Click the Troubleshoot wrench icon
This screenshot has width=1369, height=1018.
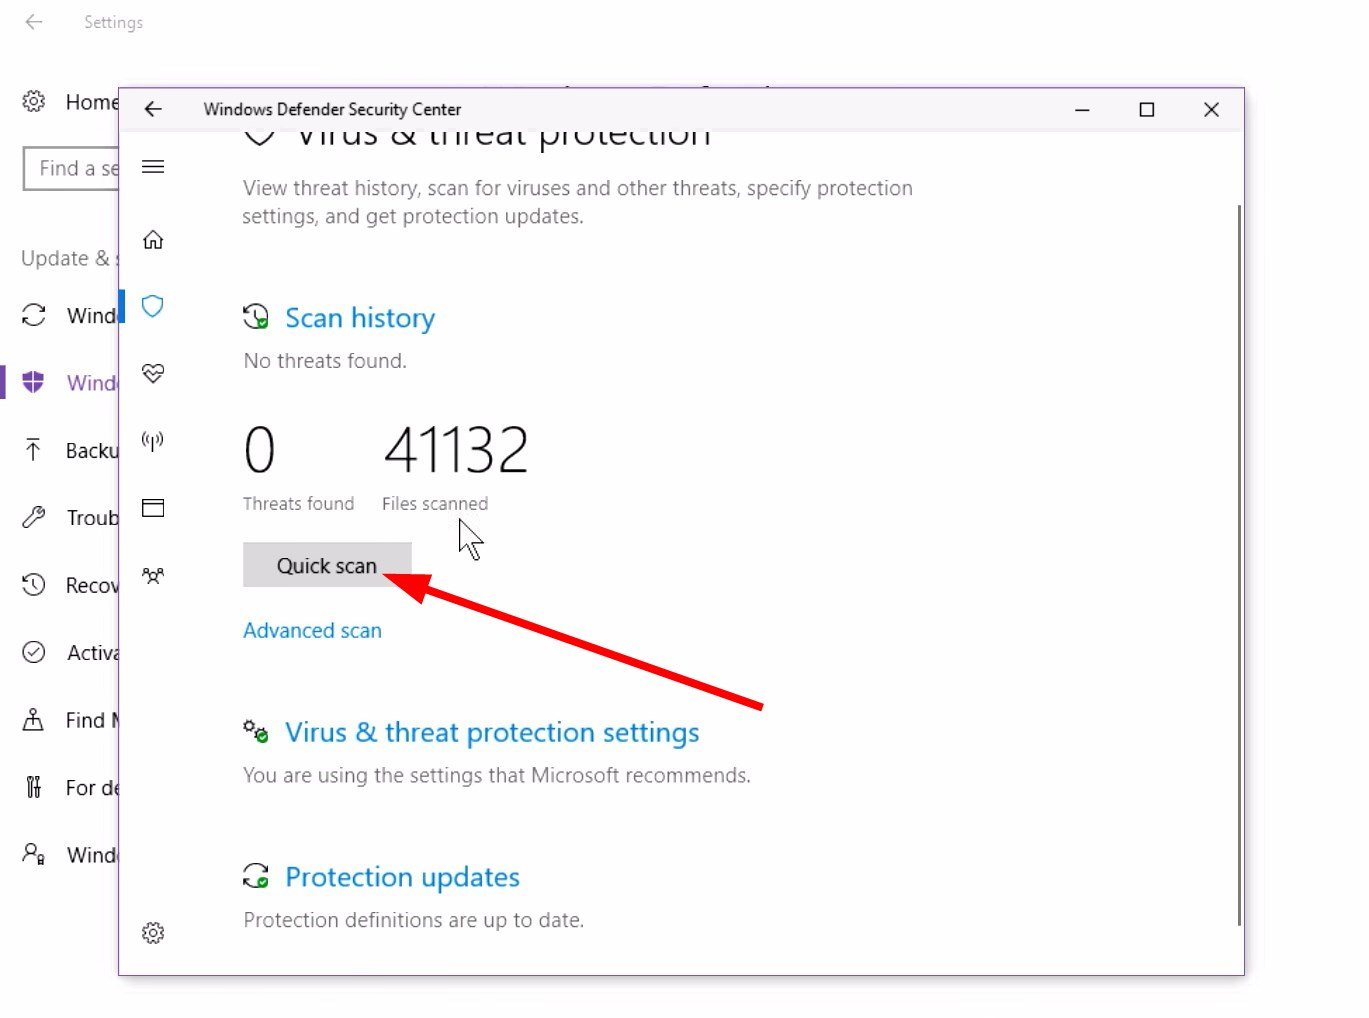34,517
